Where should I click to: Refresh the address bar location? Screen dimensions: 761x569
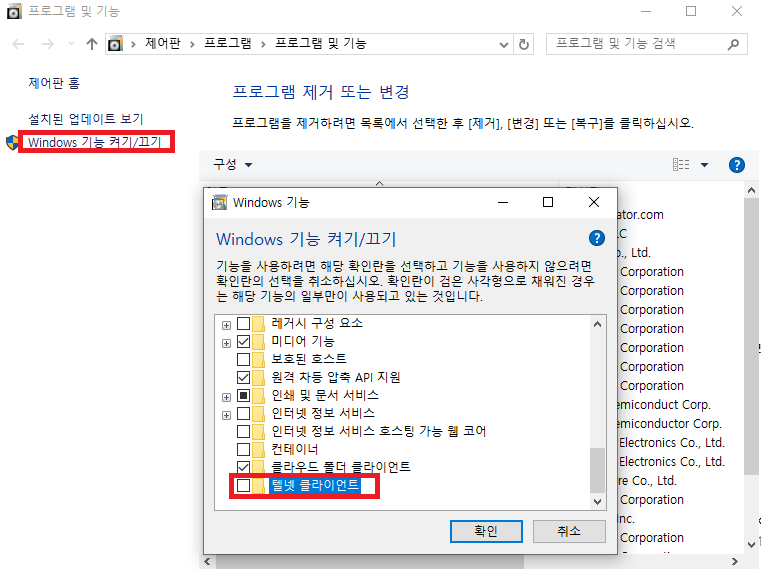point(524,45)
